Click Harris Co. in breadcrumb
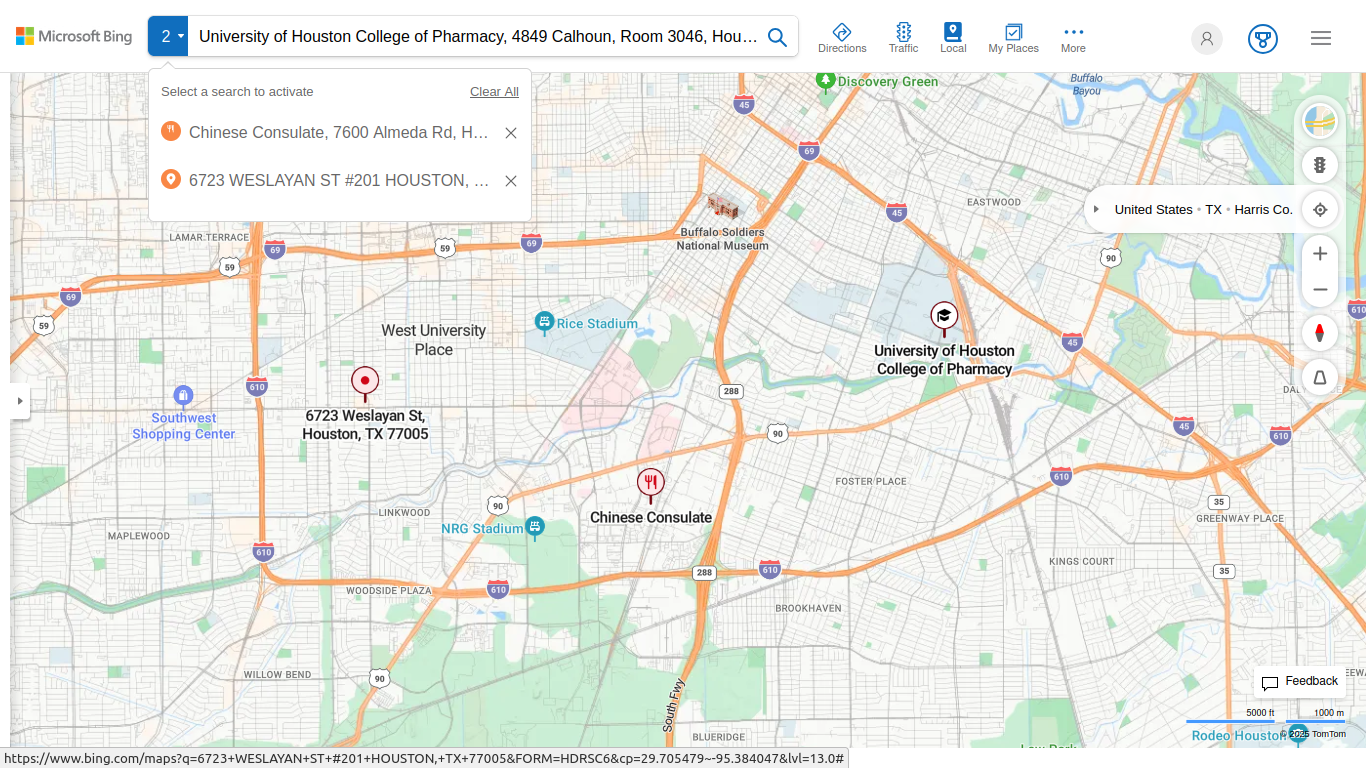This screenshot has width=1366, height=768. click(x=1263, y=210)
